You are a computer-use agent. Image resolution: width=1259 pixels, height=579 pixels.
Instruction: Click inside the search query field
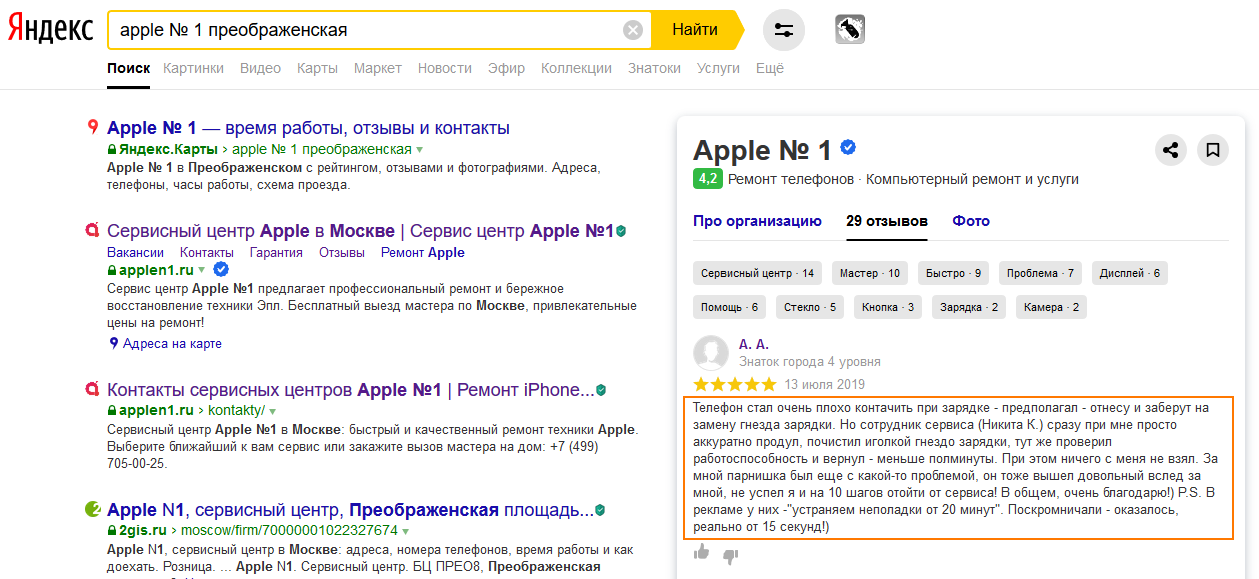365,30
